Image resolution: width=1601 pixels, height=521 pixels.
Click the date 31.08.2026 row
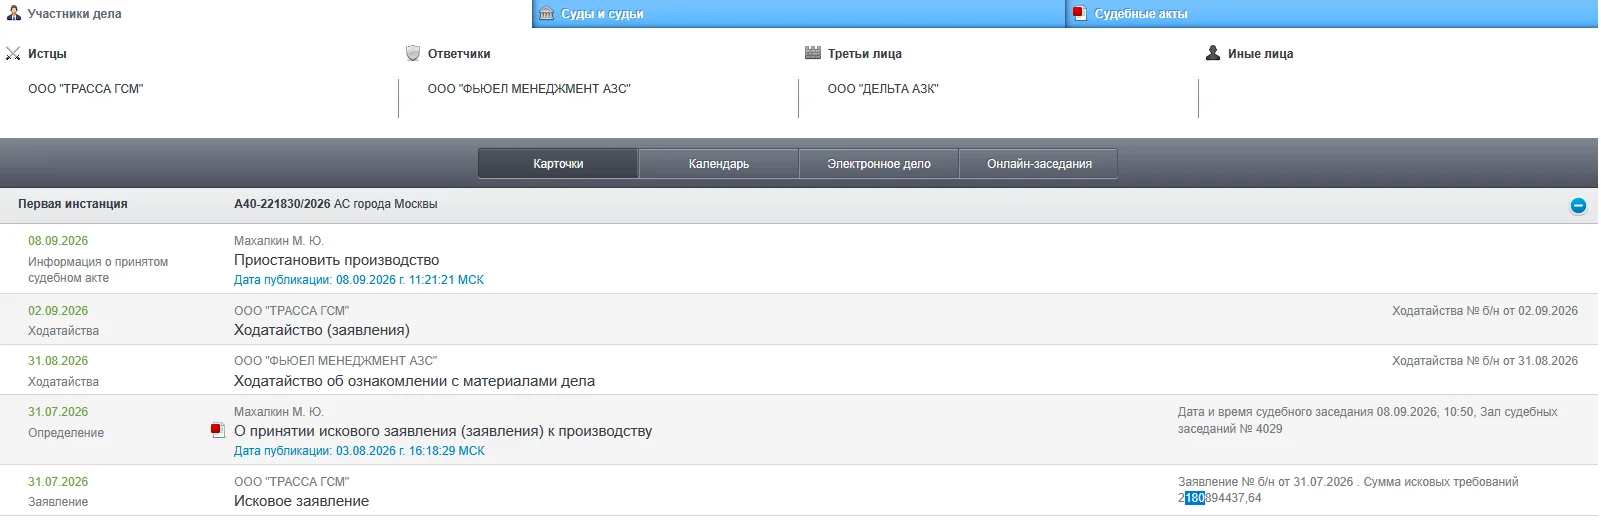click(58, 361)
